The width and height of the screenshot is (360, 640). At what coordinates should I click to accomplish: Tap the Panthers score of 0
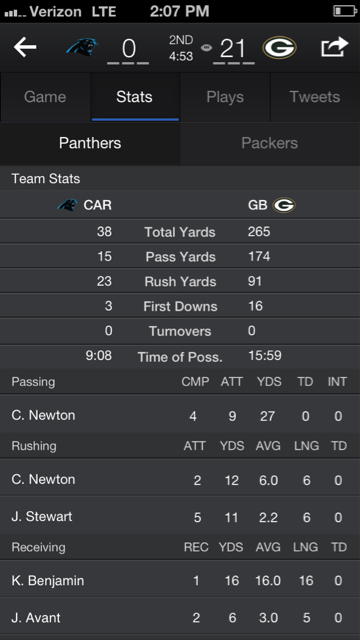128,49
